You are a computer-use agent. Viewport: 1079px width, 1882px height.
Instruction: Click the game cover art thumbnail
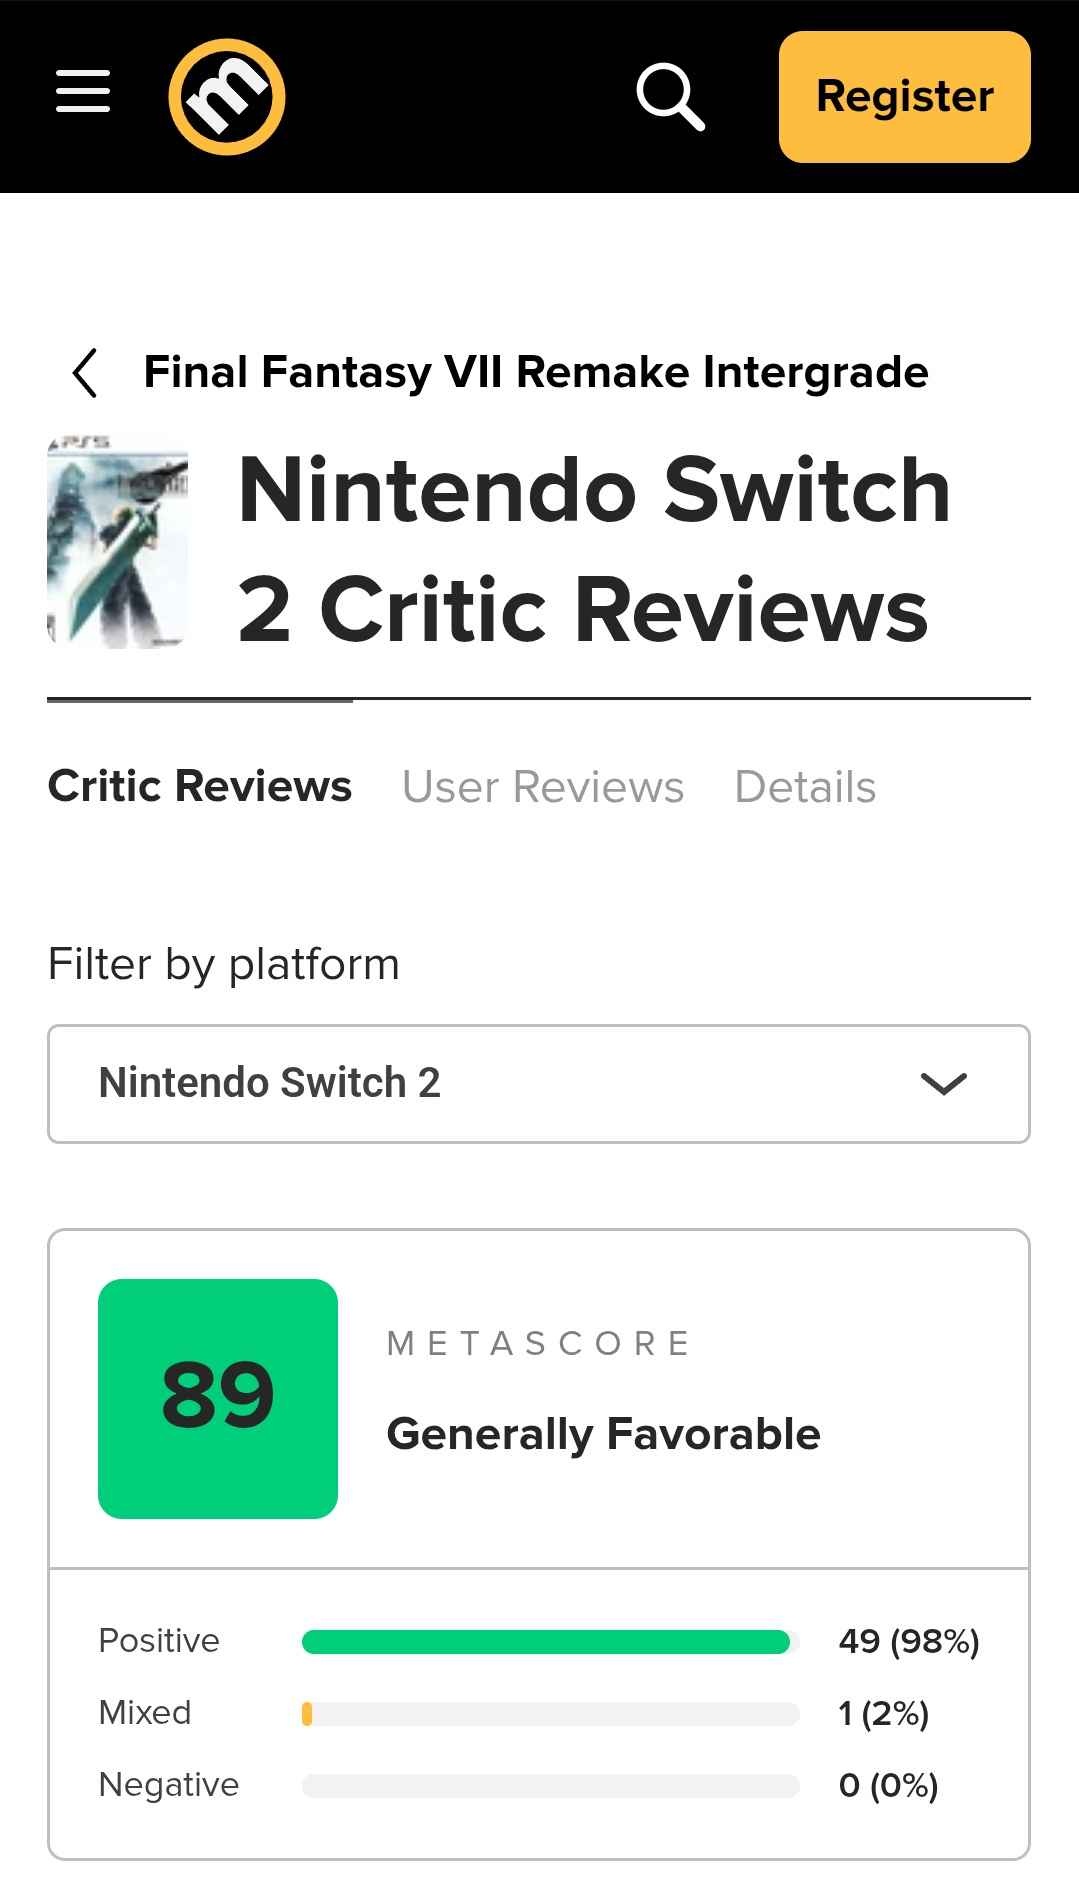(x=118, y=541)
